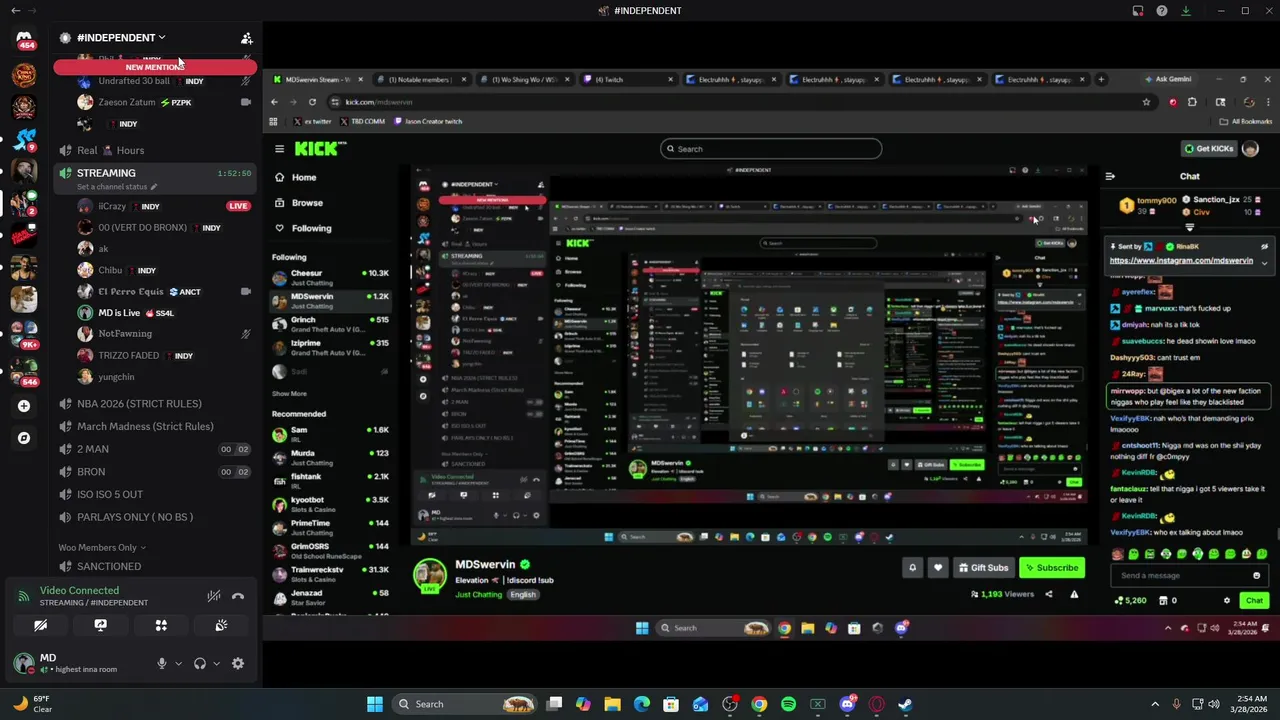Viewport: 1280px width, 720px height.
Task: Click Add a Server plus icon
Action: [24, 406]
